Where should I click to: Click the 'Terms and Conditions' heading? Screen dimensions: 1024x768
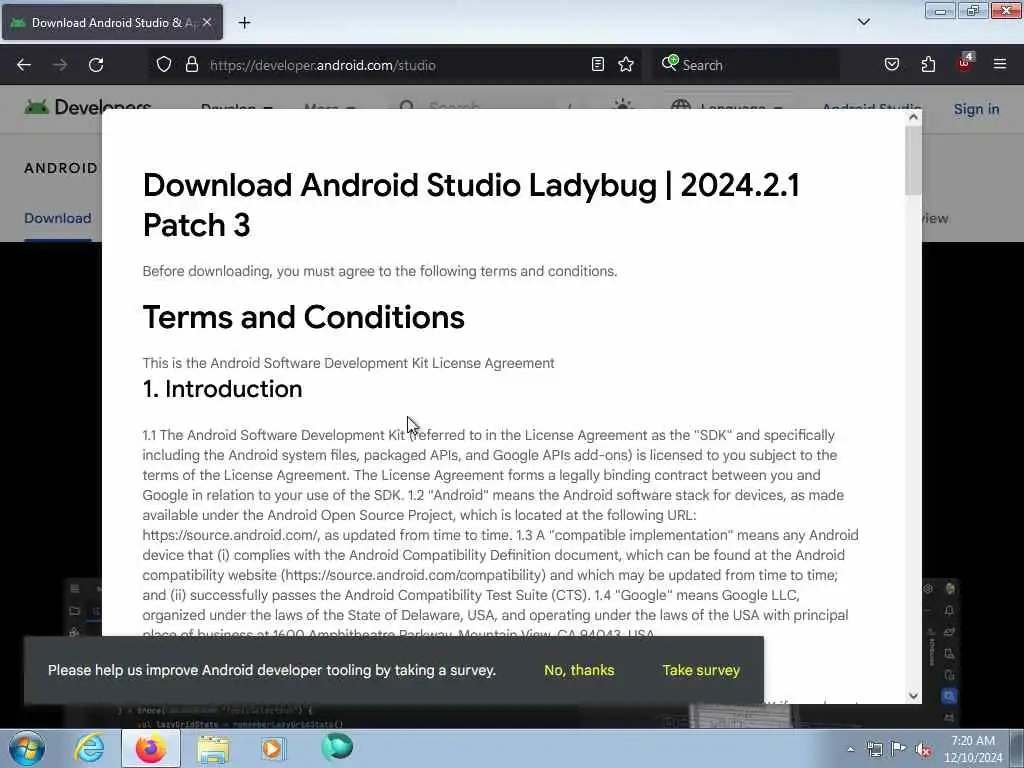304,317
